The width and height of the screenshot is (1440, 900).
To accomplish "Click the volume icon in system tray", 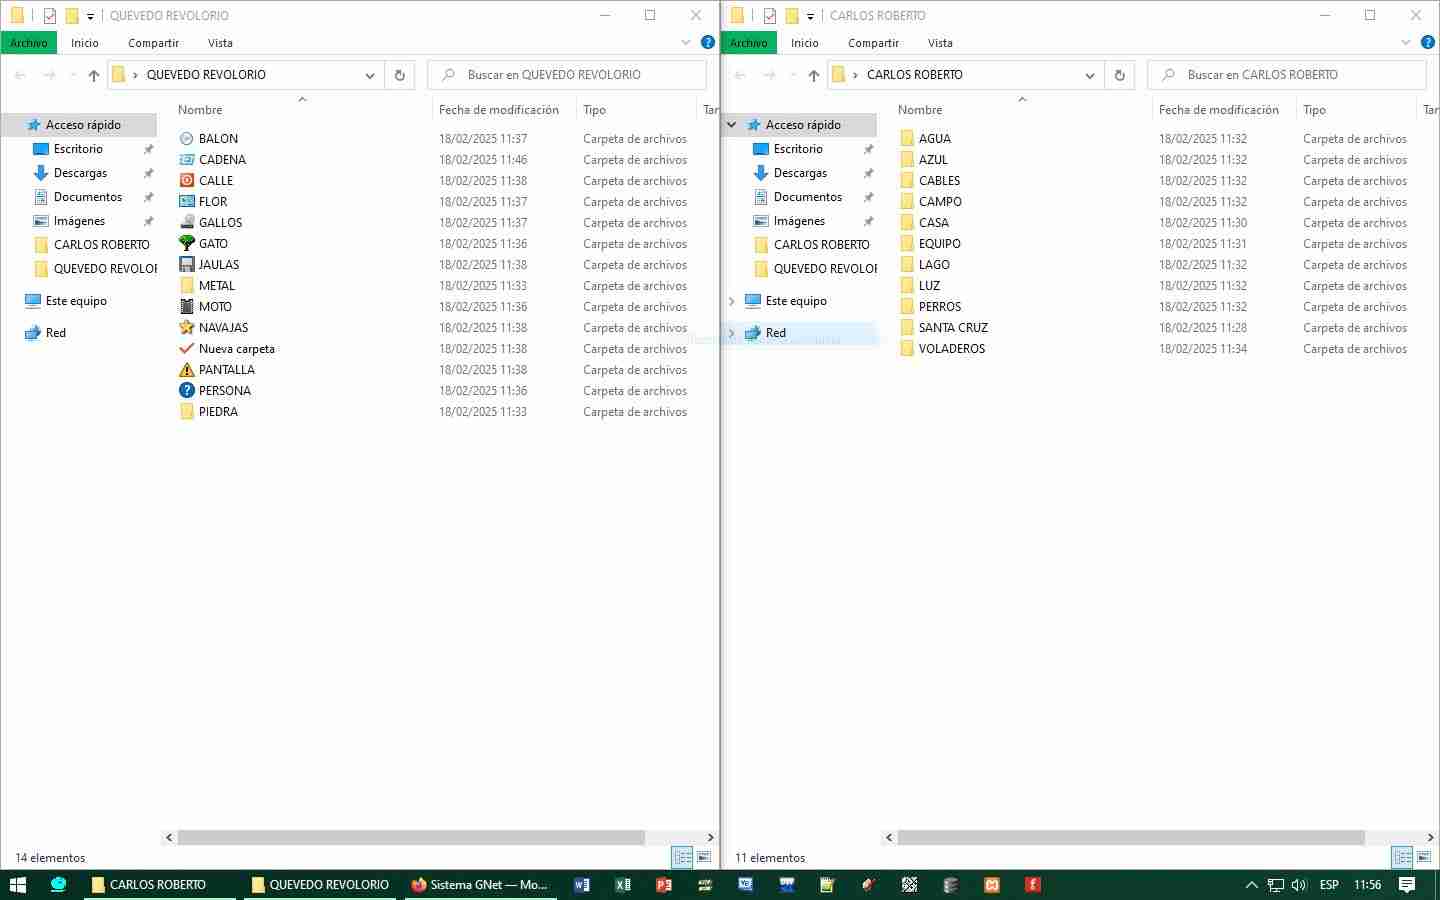I will coord(1299,885).
